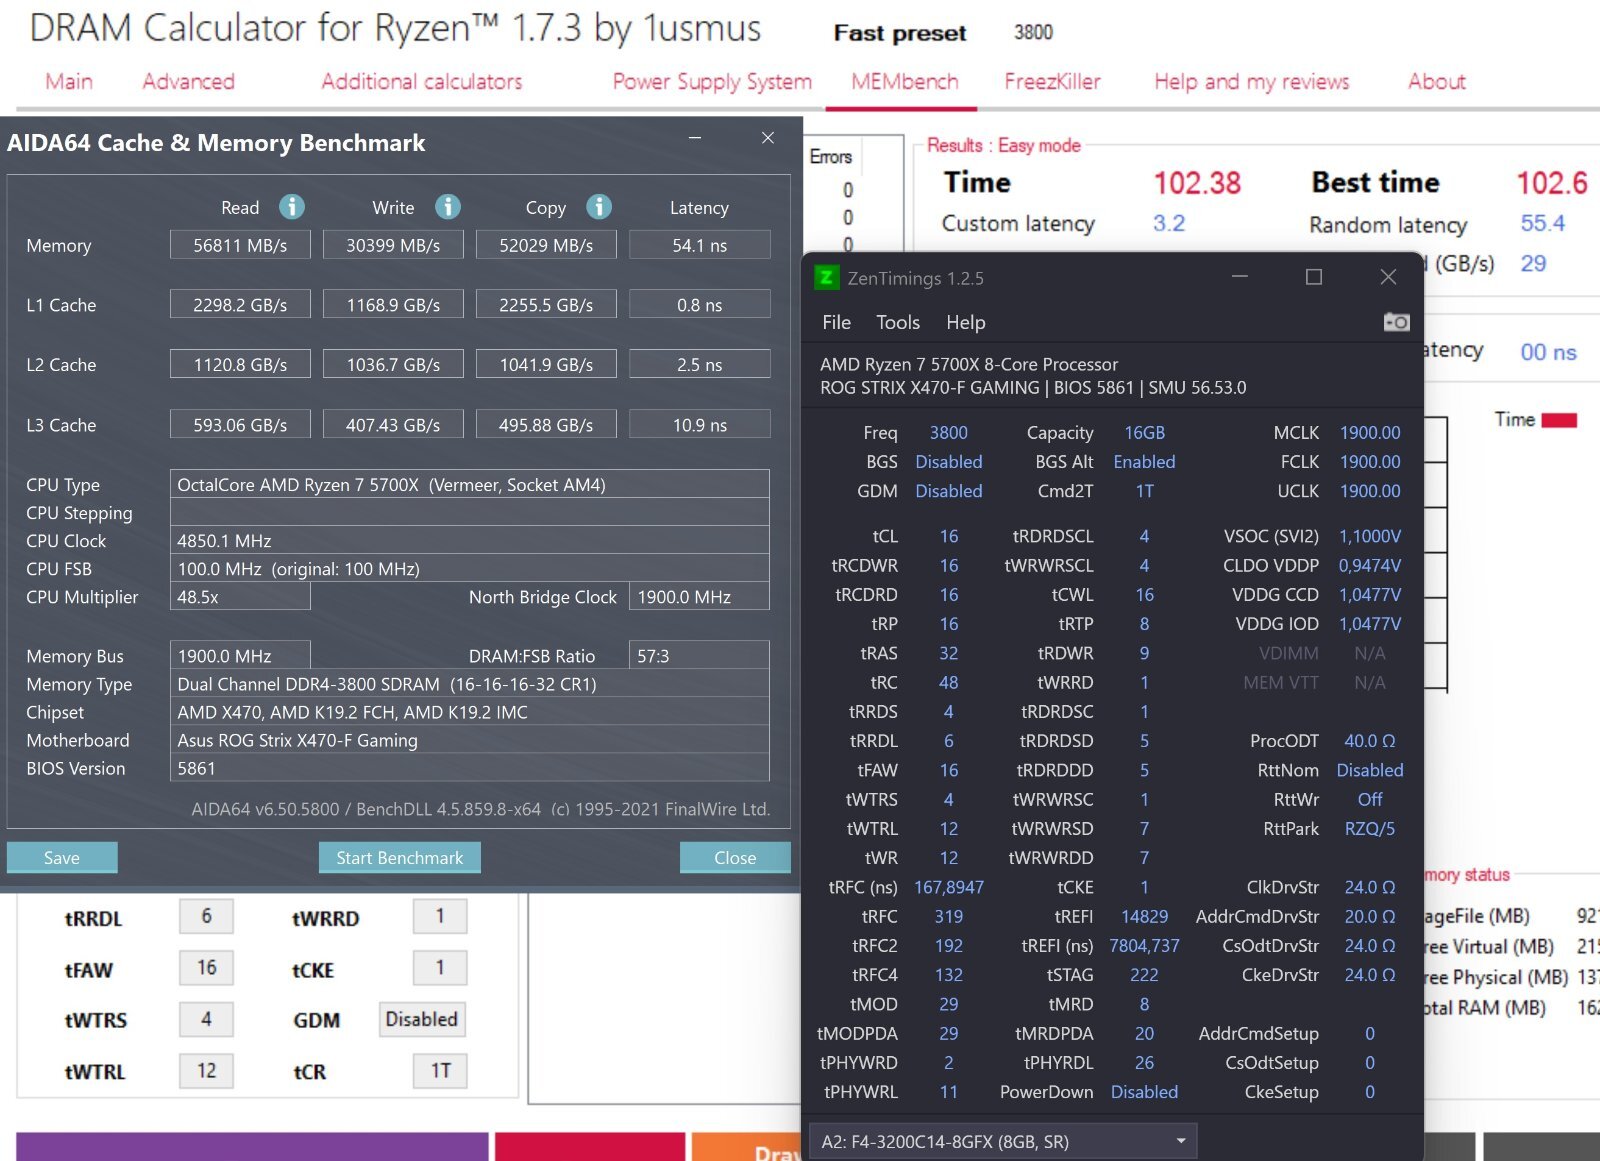Click the North Bridge Clock value 1900.0 MHz
Screen dimensions: 1600x1161
[x=699, y=596]
